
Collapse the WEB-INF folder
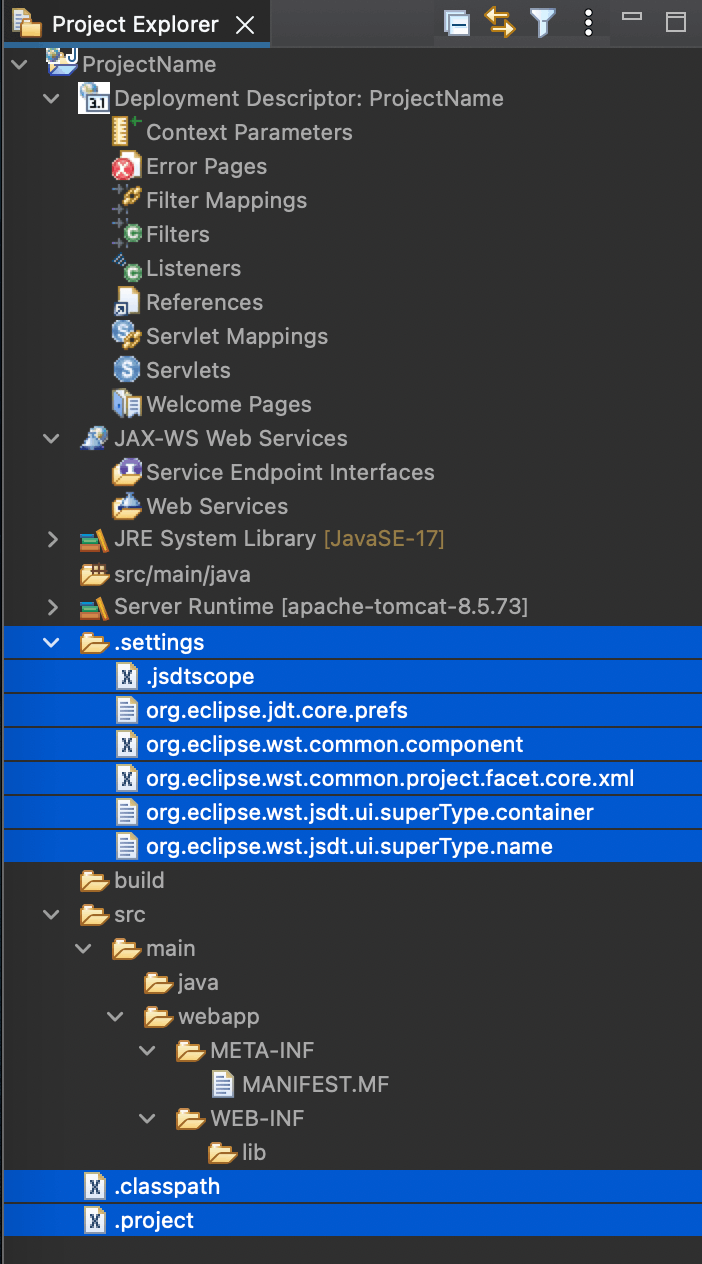(148, 1118)
